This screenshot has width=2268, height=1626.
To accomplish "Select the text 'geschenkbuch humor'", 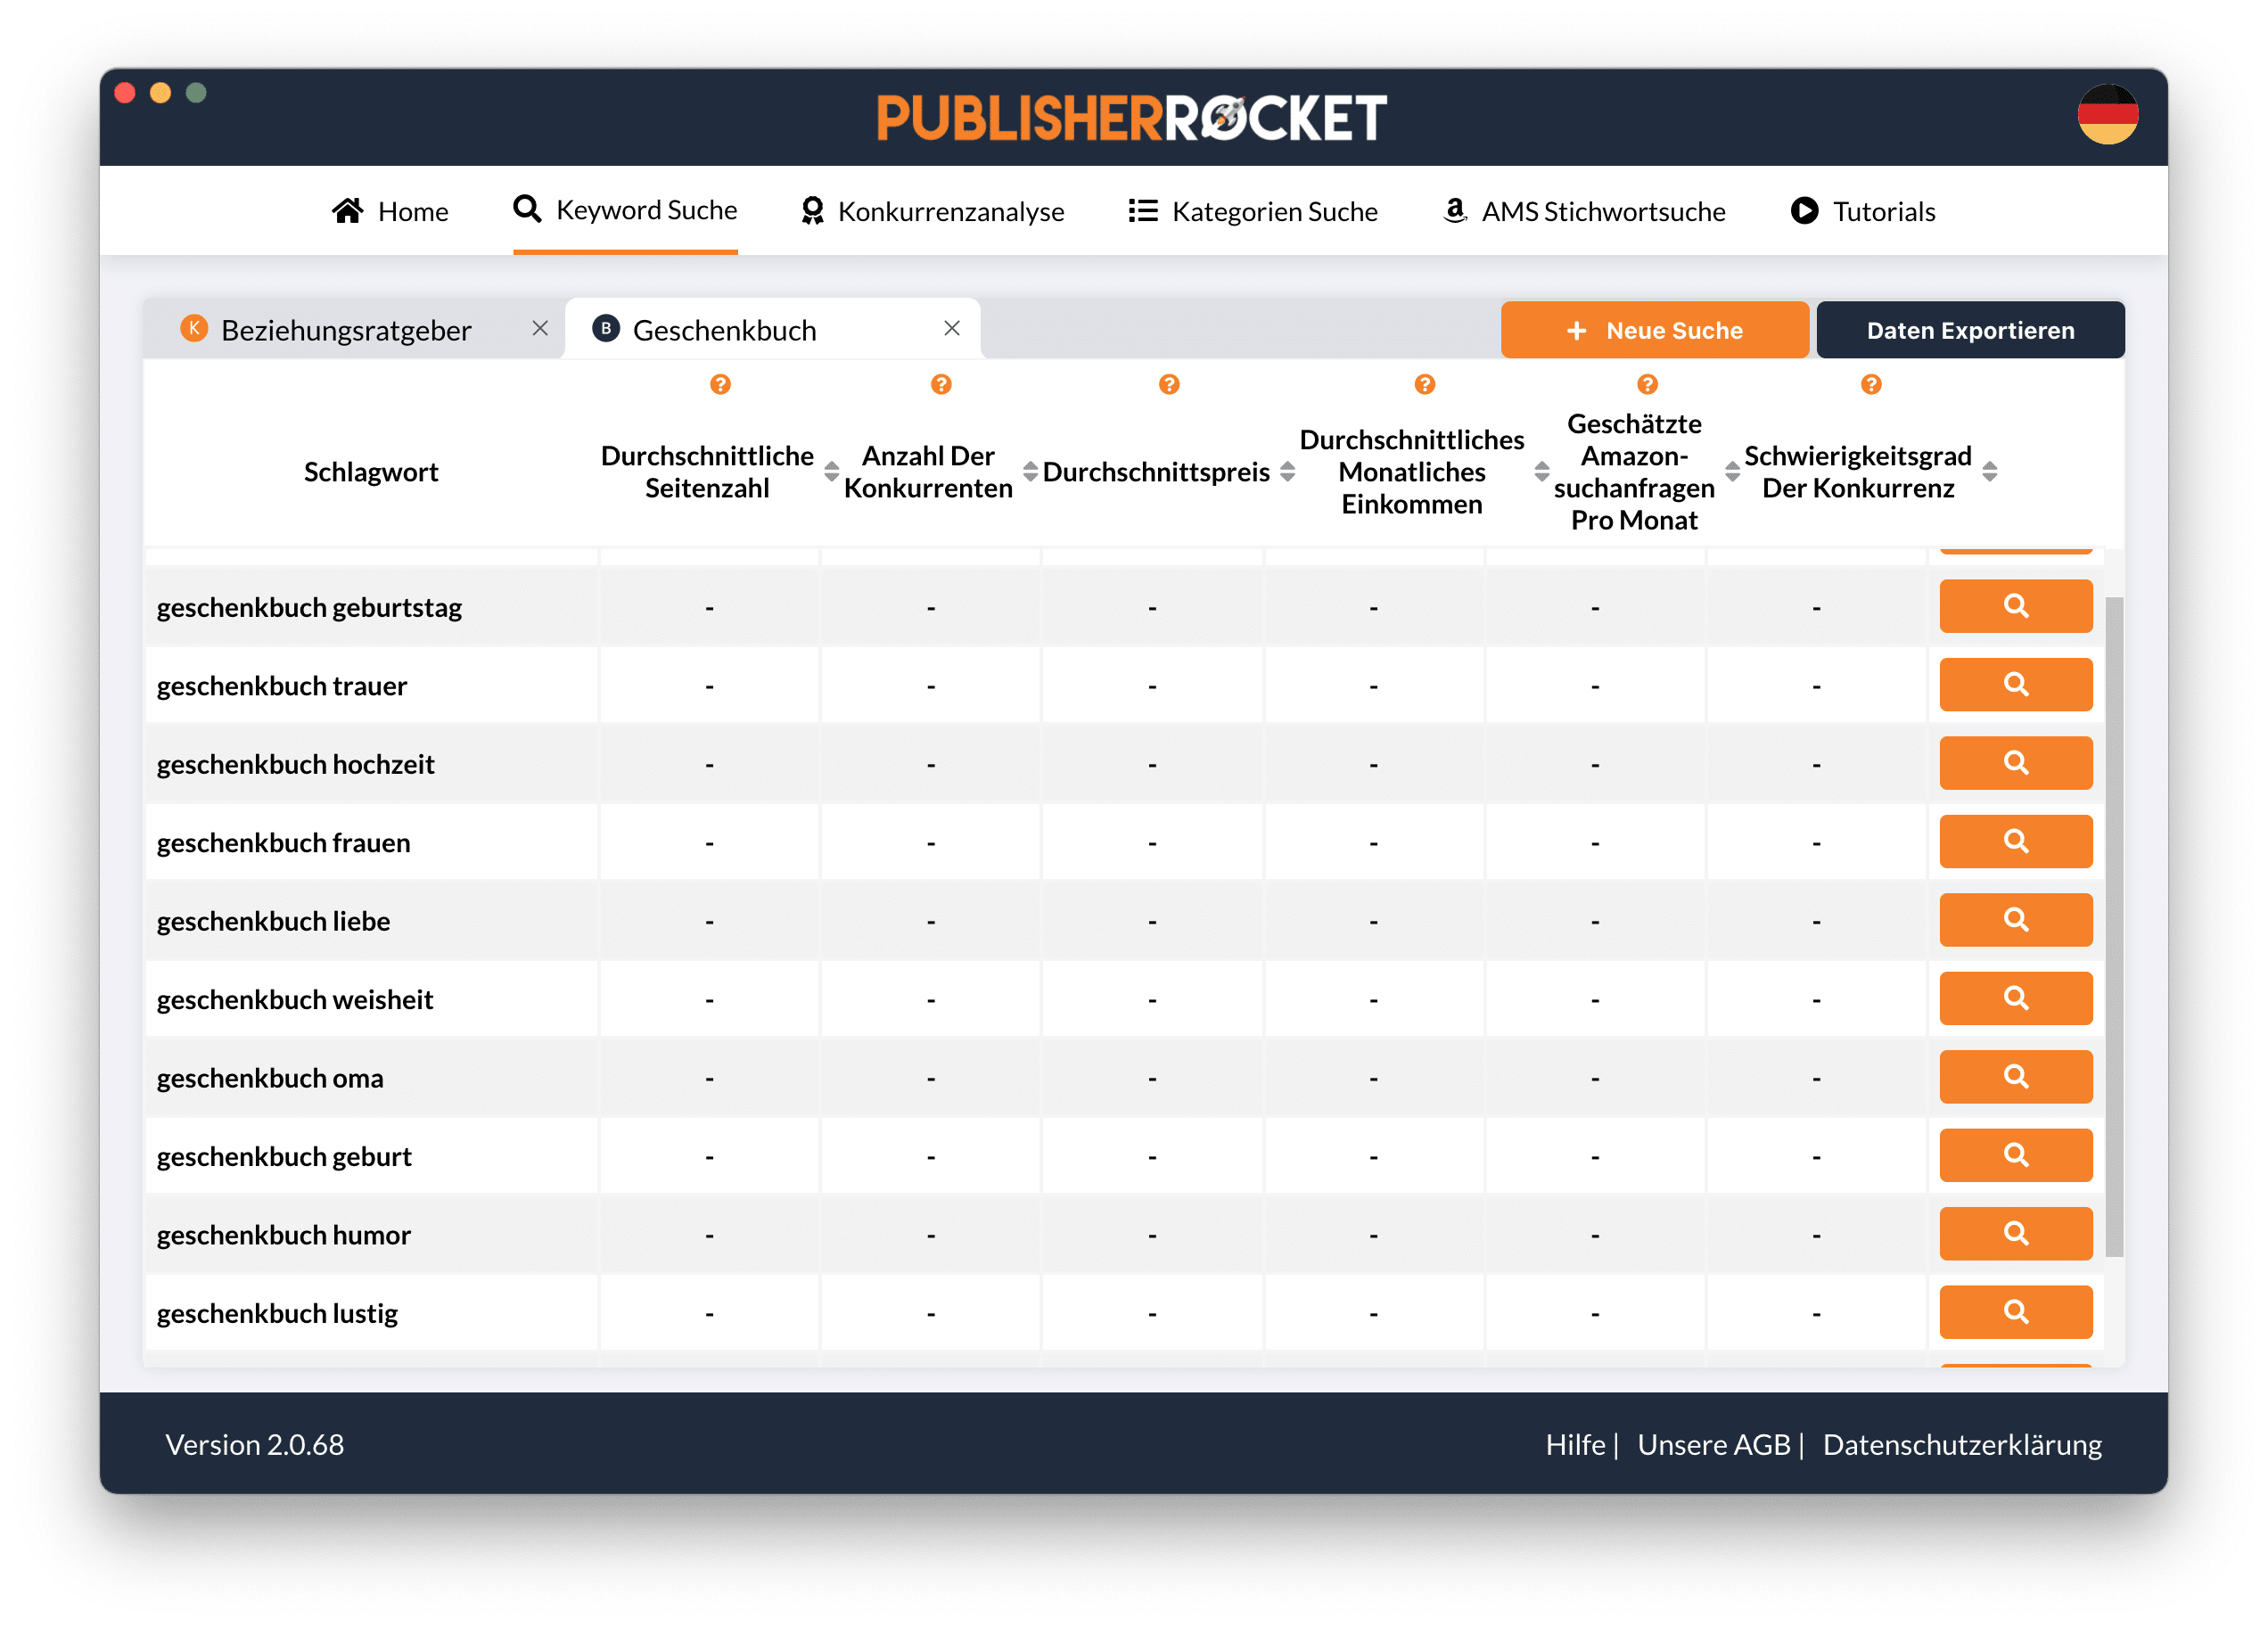I will pos(283,1236).
